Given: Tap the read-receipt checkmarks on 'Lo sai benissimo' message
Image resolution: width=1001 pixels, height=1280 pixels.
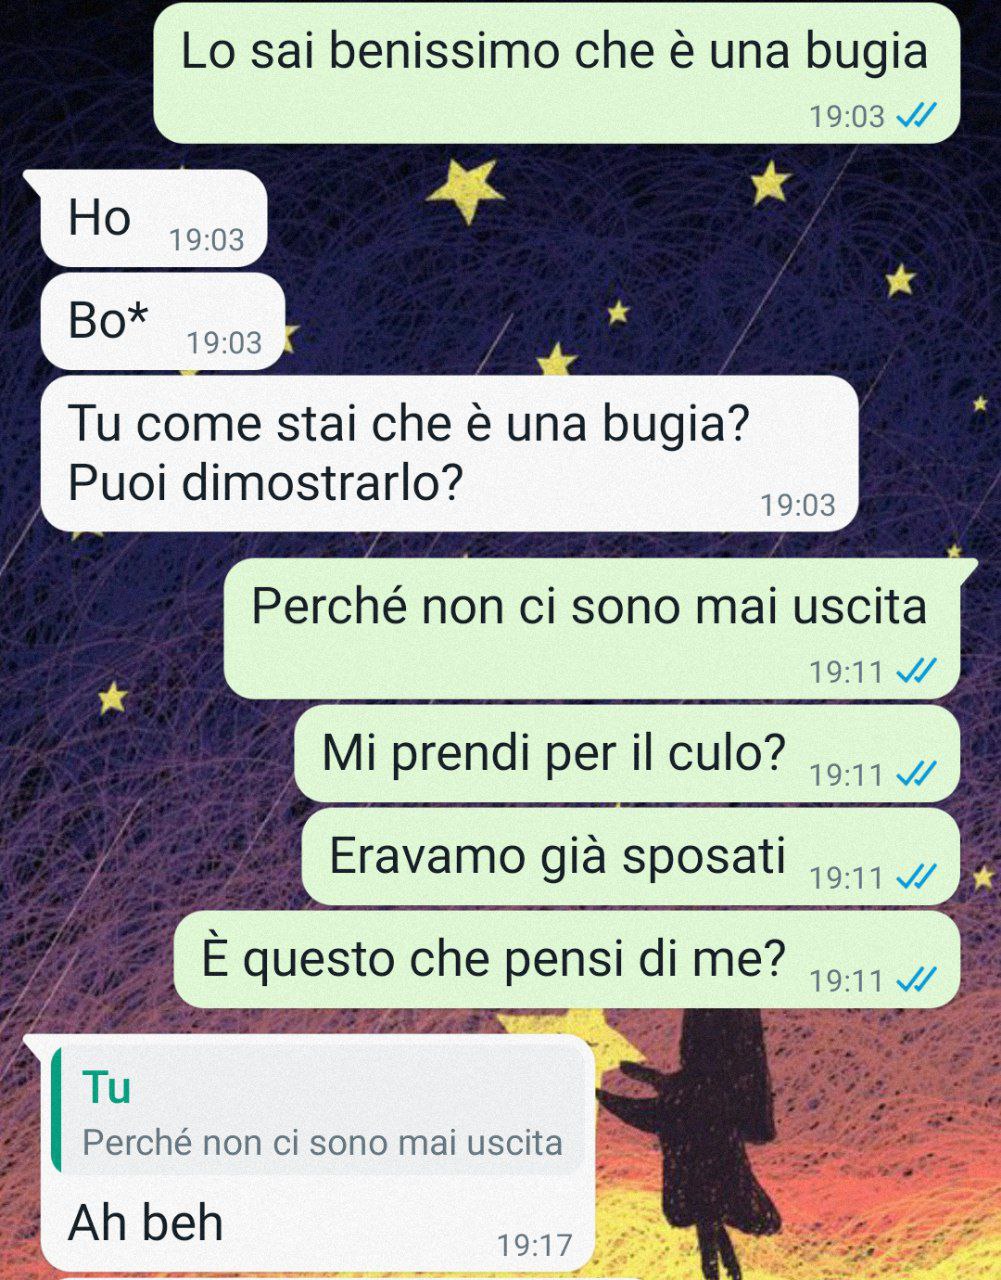Looking at the screenshot, I should [x=915, y=117].
